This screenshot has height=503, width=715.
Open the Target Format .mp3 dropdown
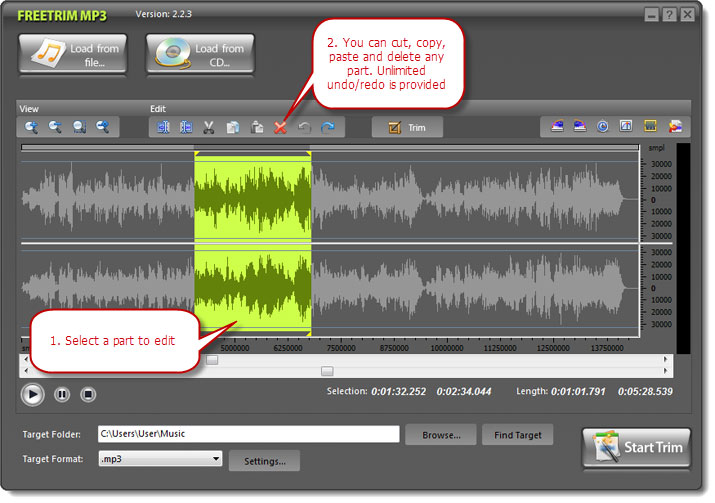[x=161, y=459]
